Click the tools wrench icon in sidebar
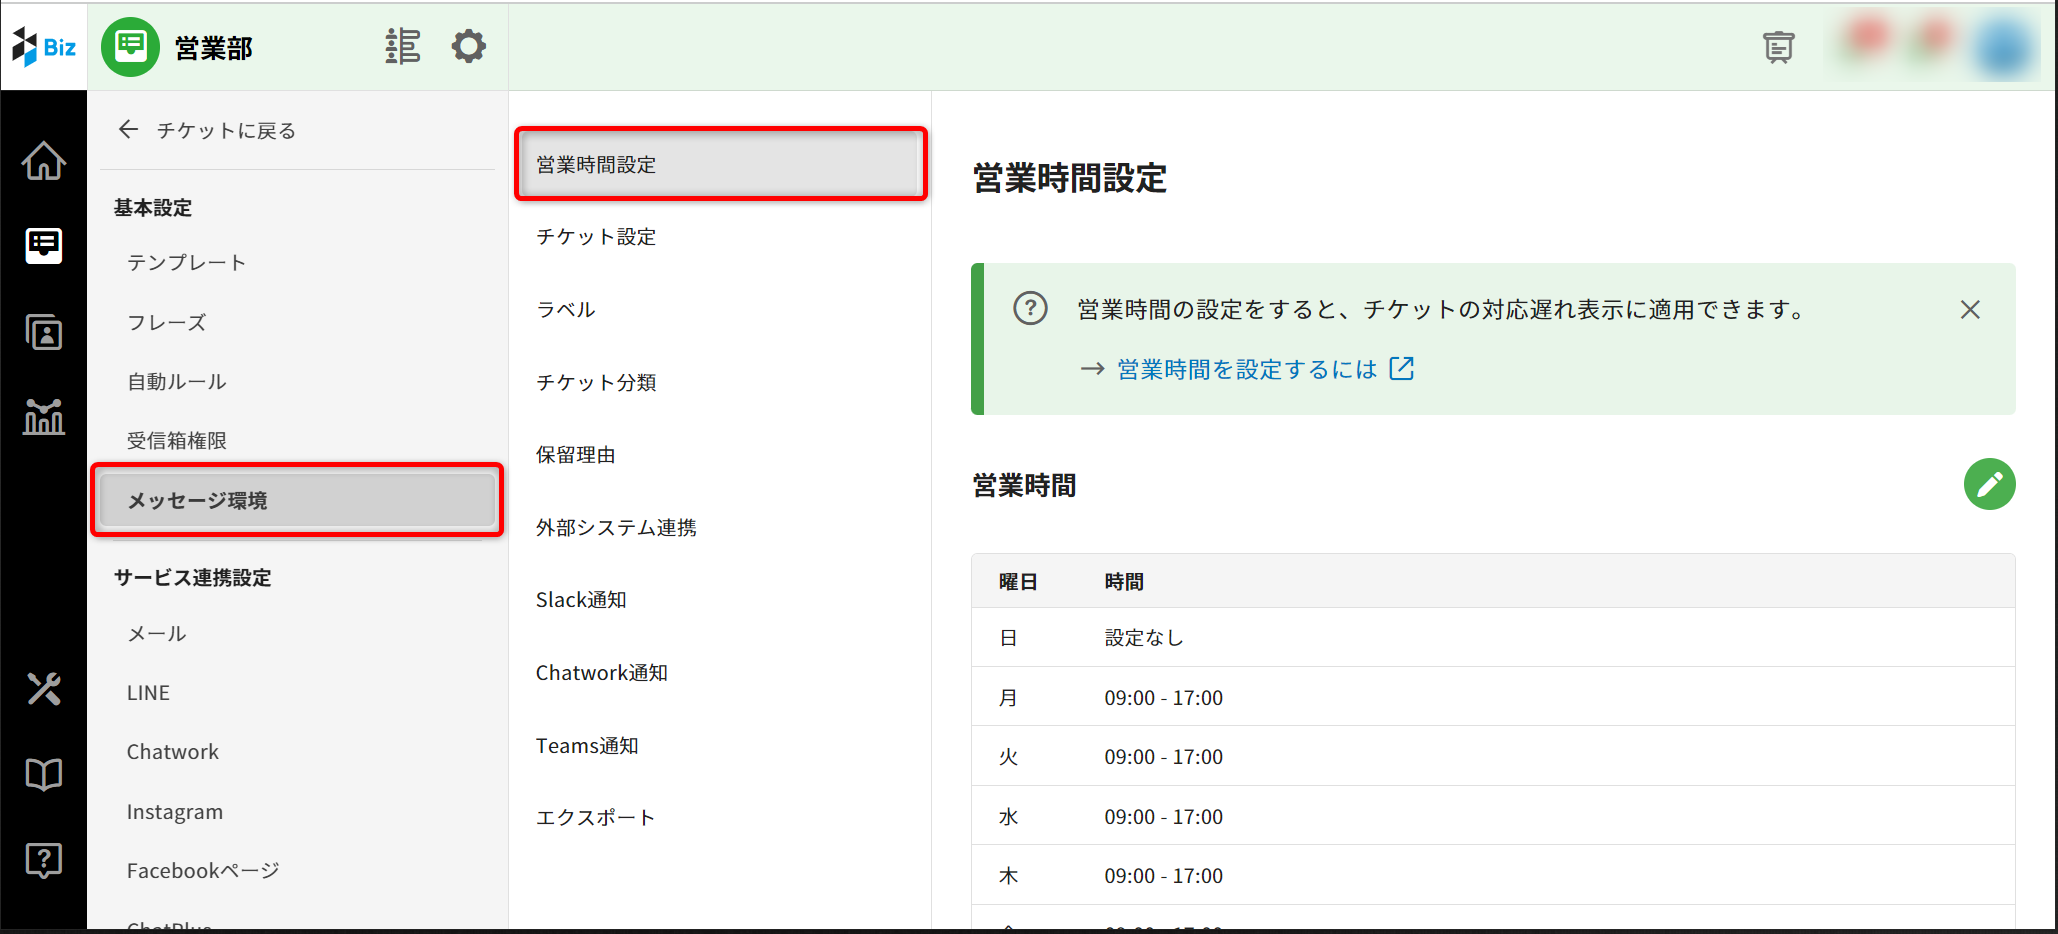This screenshot has height=934, width=2058. (x=44, y=689)
